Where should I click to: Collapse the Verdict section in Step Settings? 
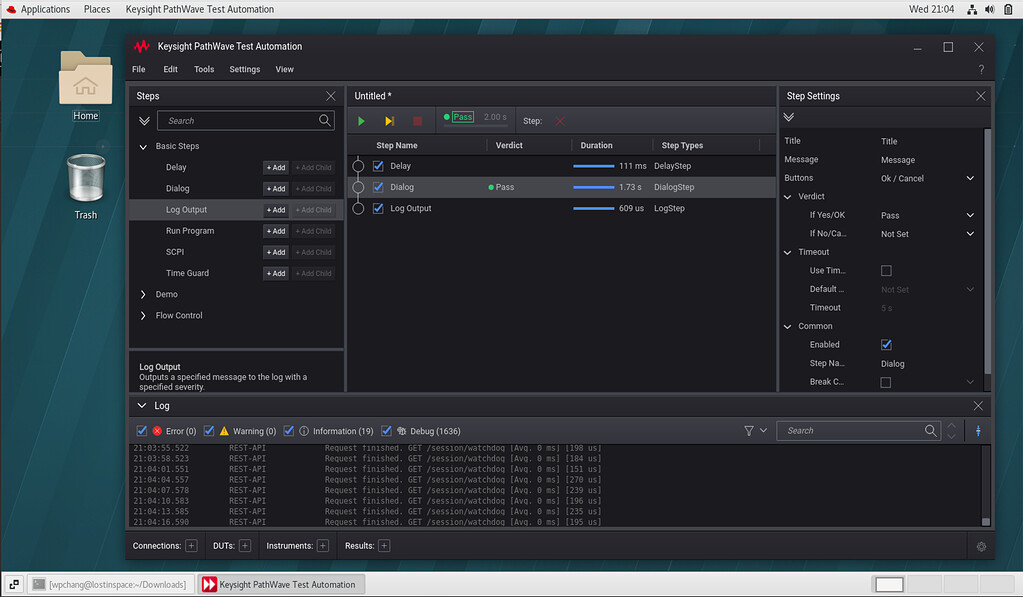[789, 196]
